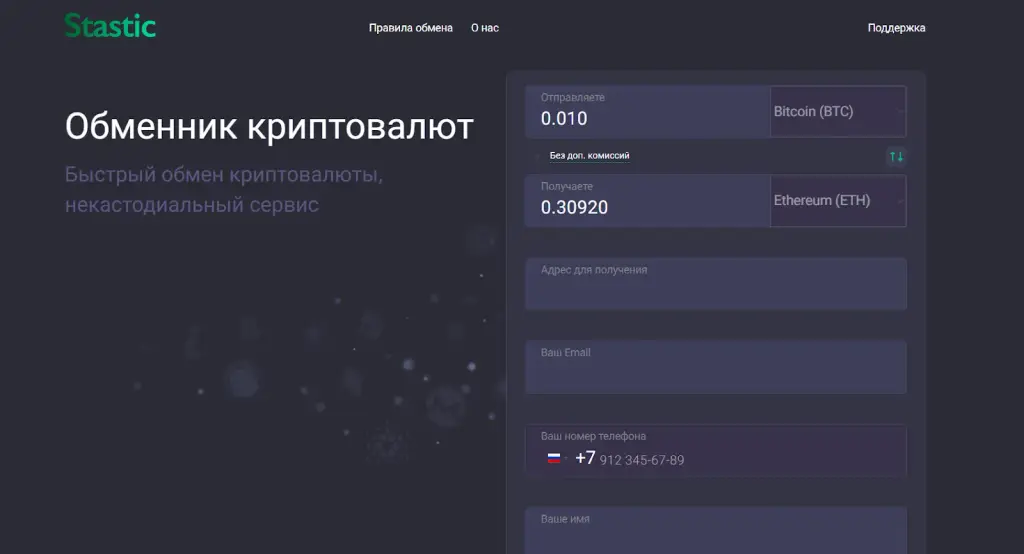
Task: Click the phone number input field
Action: pos(716,451)
